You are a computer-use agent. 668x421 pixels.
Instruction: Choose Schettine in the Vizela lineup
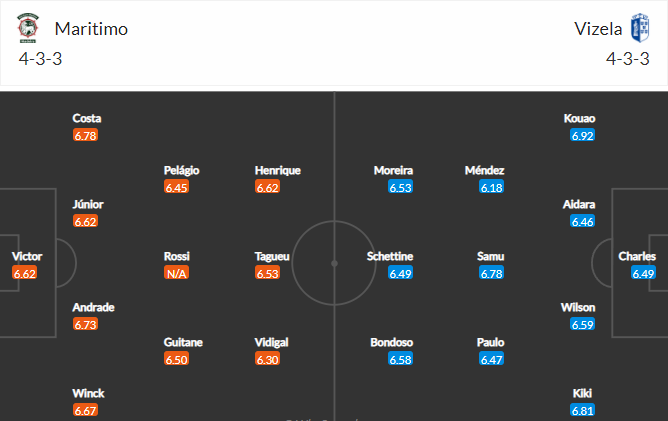coord(390,257)
